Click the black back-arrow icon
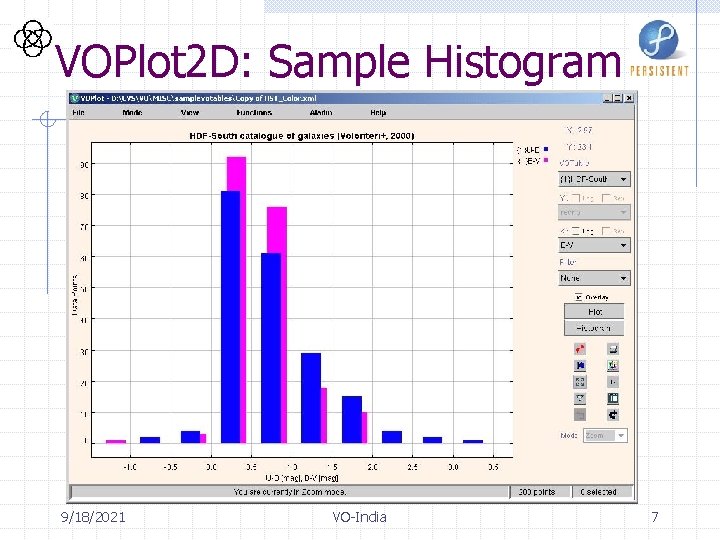 [x=613, y=415]
